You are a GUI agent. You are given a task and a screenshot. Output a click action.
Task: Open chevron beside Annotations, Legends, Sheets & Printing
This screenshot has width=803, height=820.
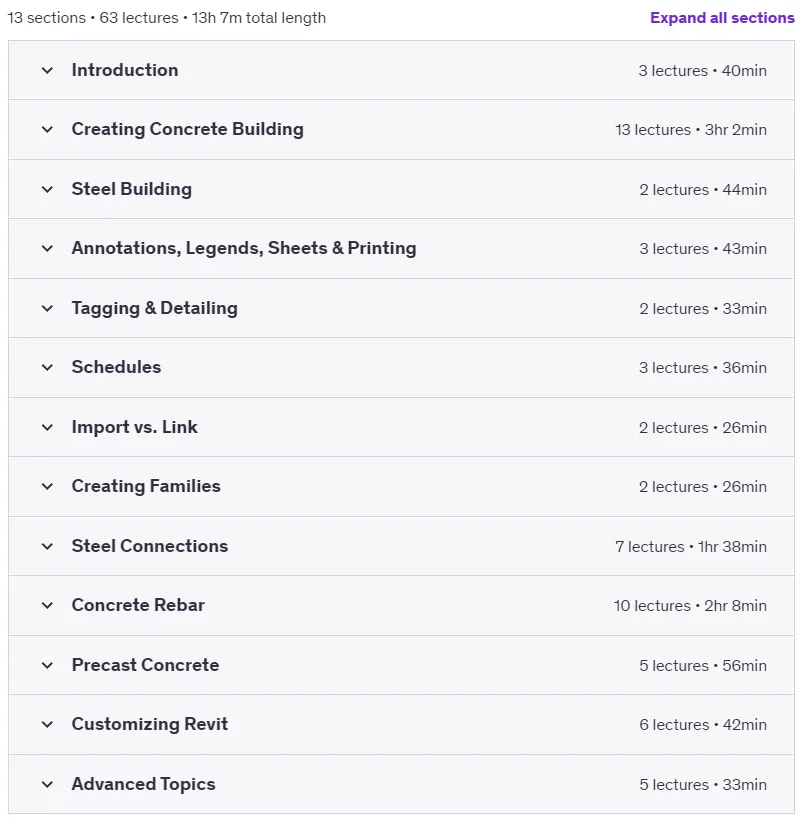pyautogui.click(x=47, y=248)
